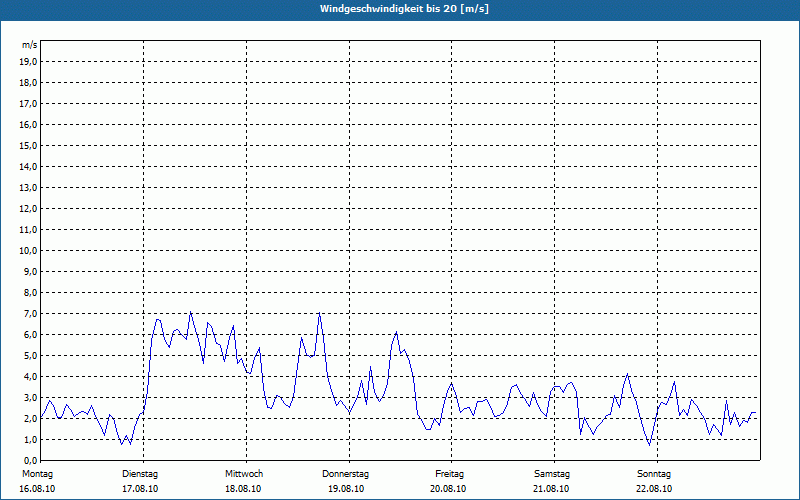Viewport: 800px width, 500px height.
Task: Click the date 22.08.10
Action: 654,489
